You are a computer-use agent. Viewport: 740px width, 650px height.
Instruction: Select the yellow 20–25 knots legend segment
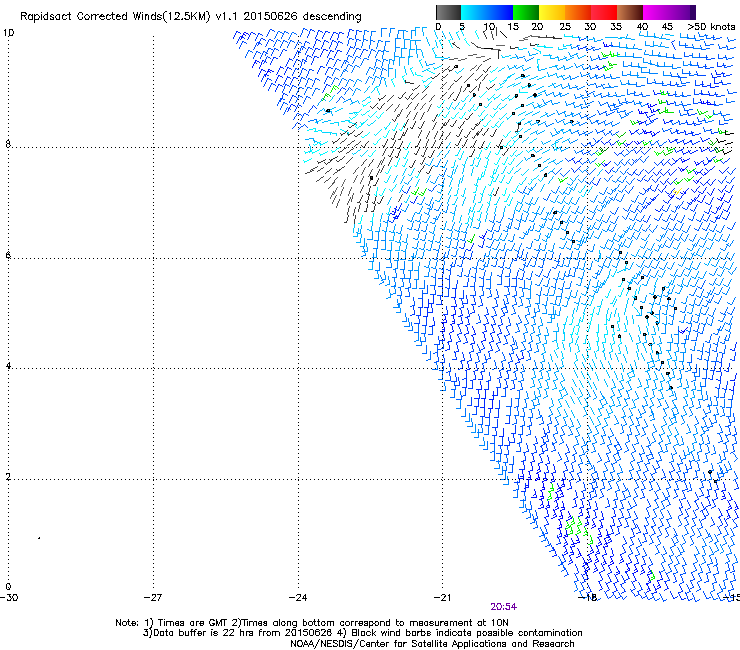[552, 12]
